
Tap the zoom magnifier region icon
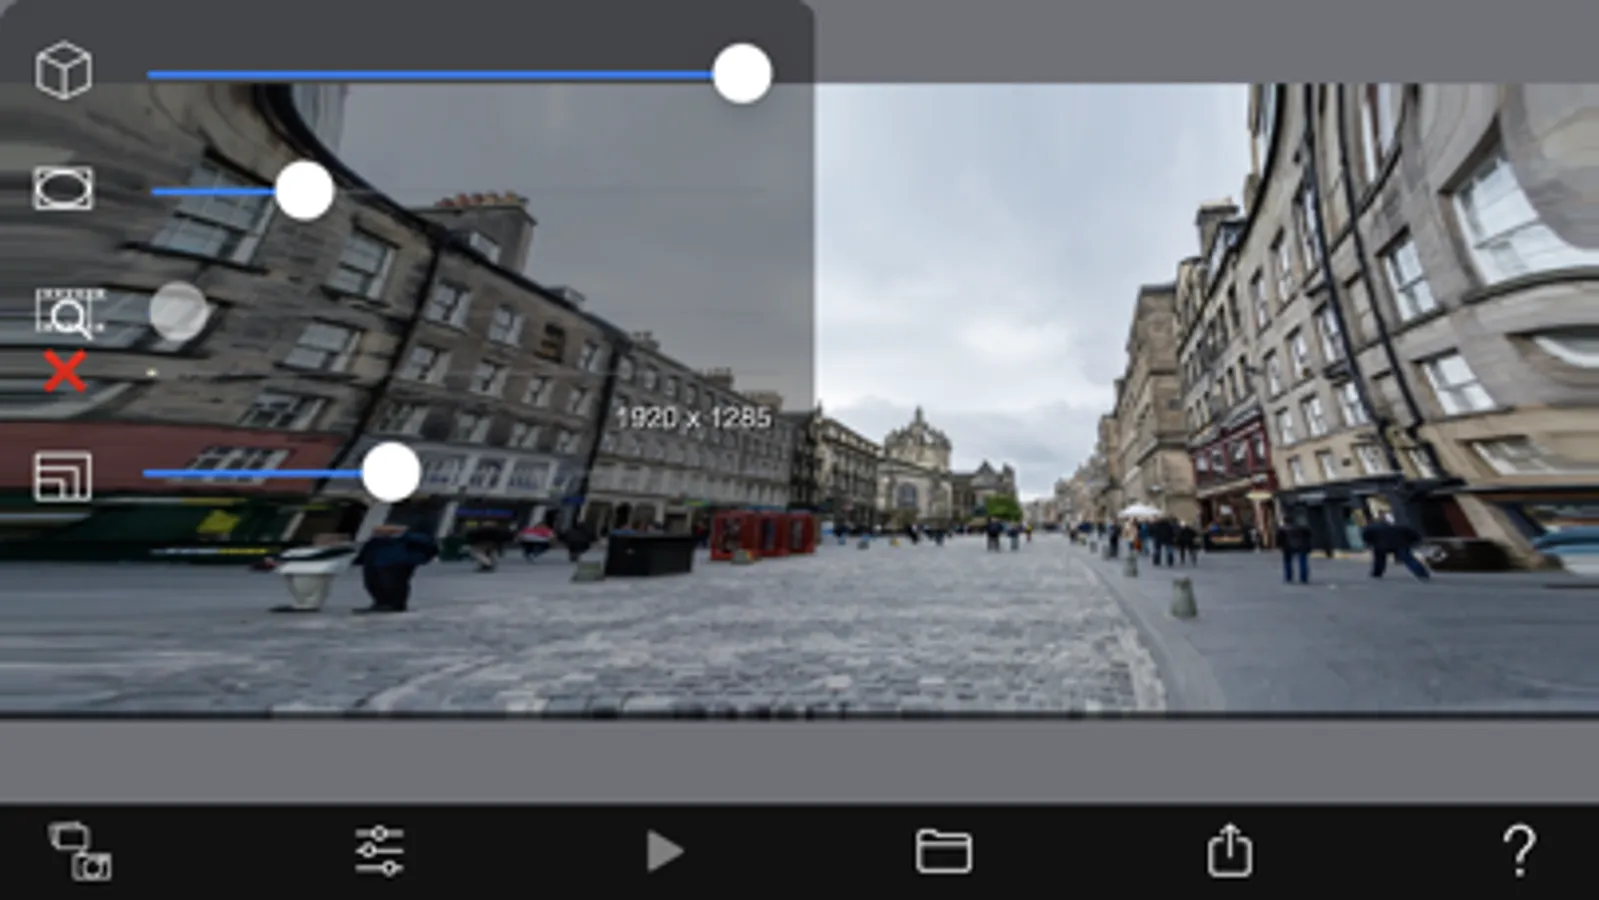click(70, 313)
